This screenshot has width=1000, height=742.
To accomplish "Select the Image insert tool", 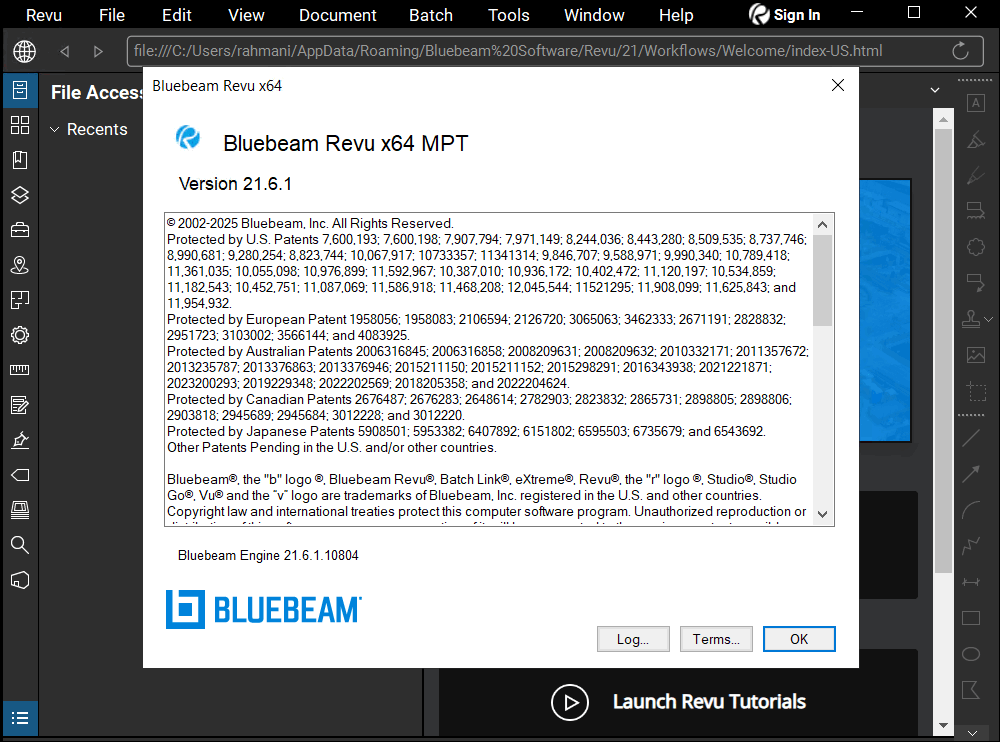I will coord(975,355).
